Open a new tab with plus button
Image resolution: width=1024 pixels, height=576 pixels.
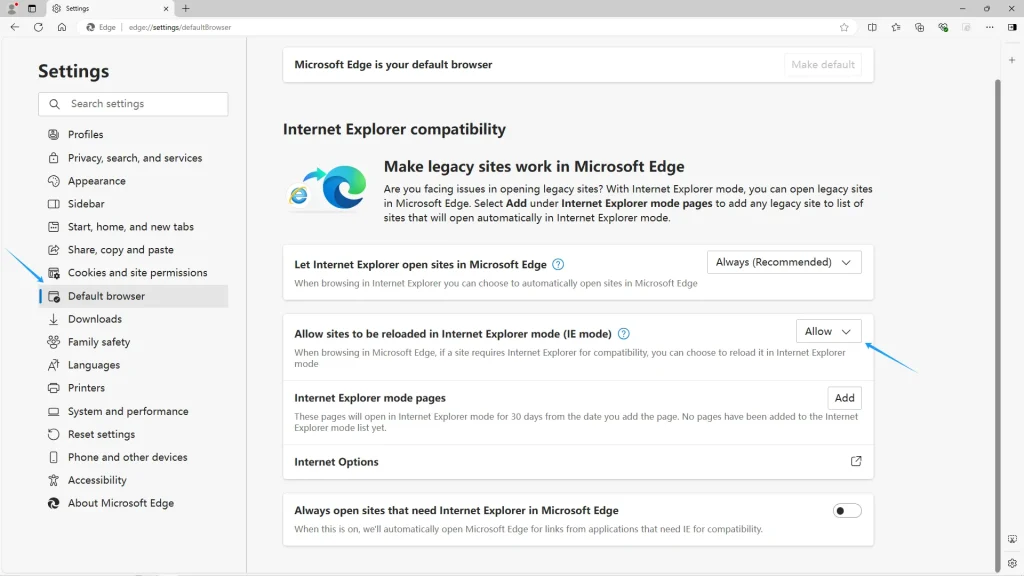(186, 8)
